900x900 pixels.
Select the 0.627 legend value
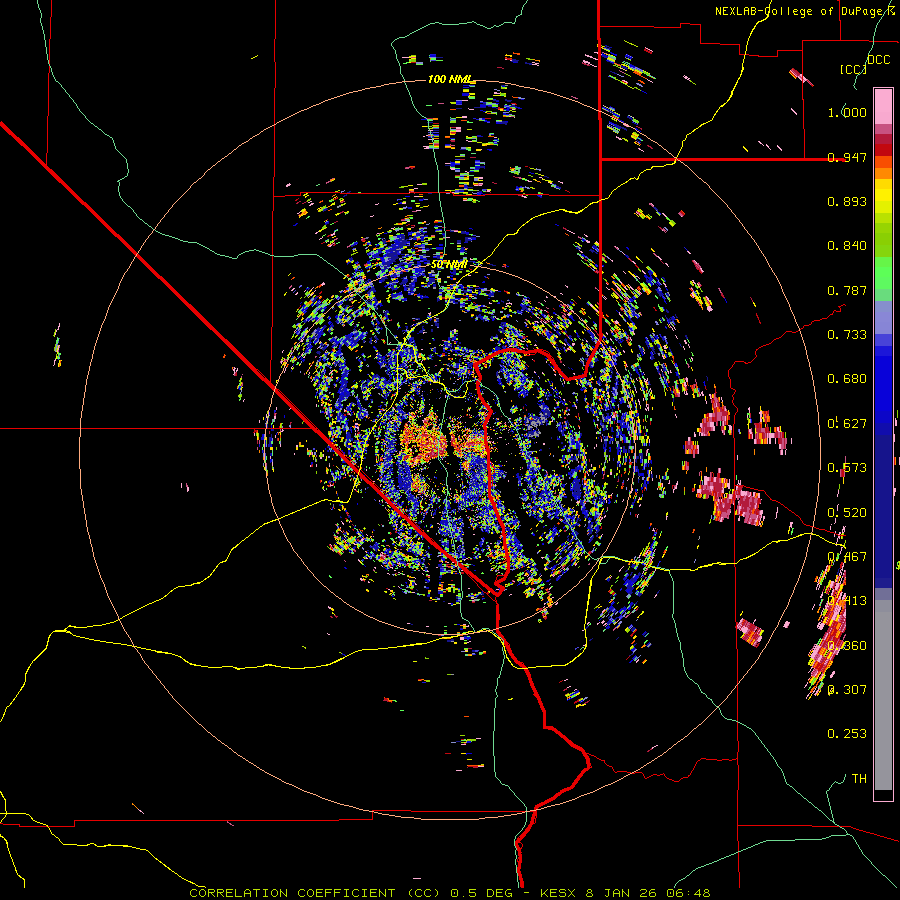coord(847,423)
